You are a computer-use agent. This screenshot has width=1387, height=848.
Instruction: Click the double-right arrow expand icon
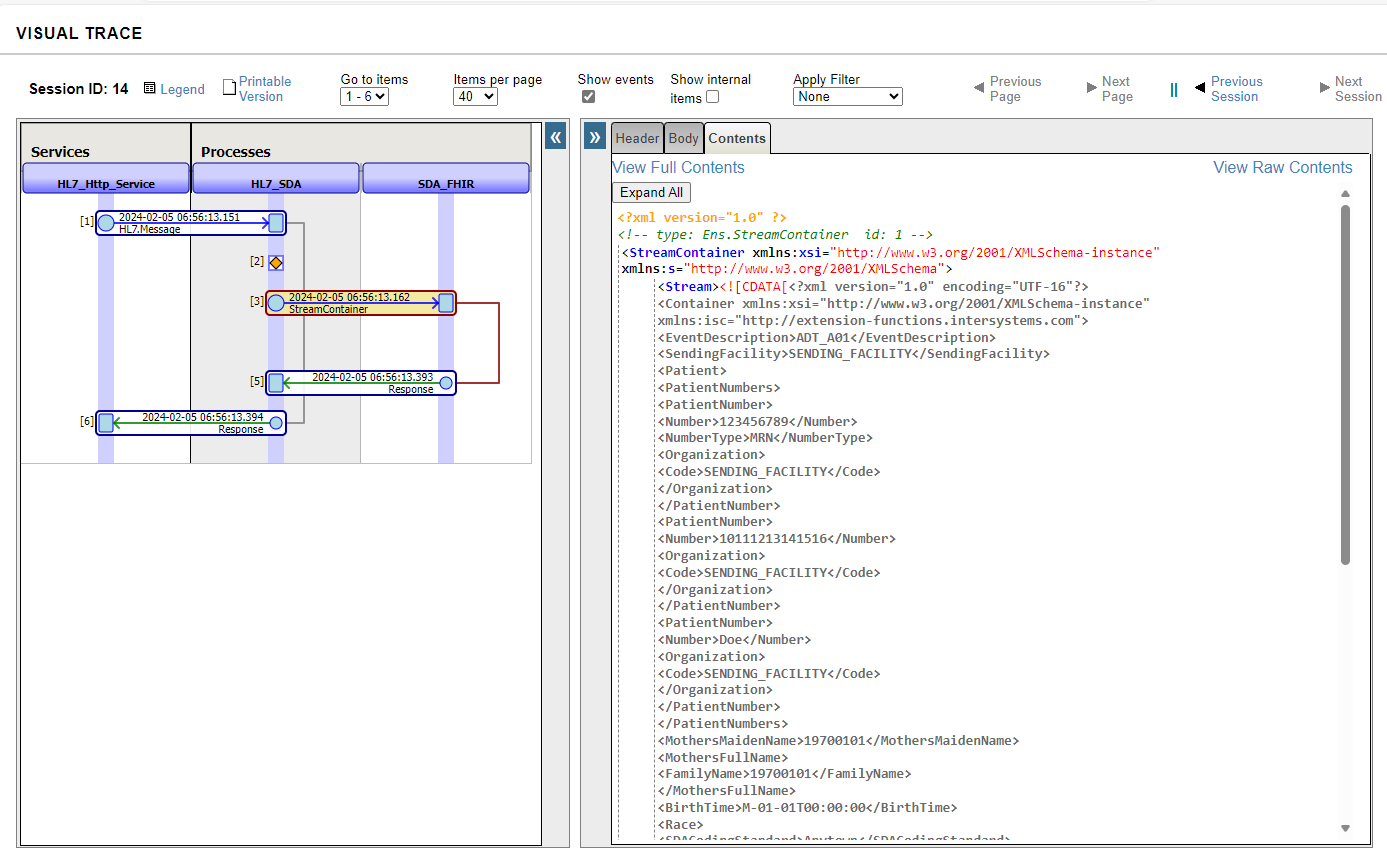click(x=595, y=137)
